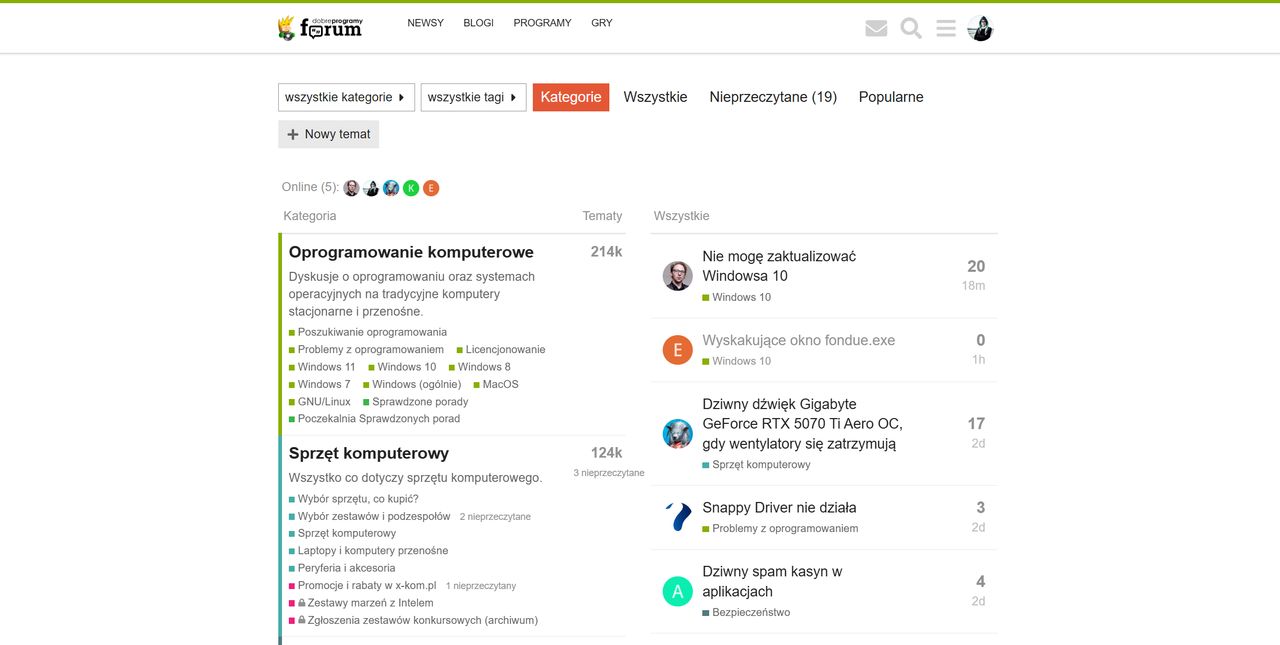Click the orange E avatar on fondue.exe topic
This screenshot has height=645, width=1280.
[677, 349]
